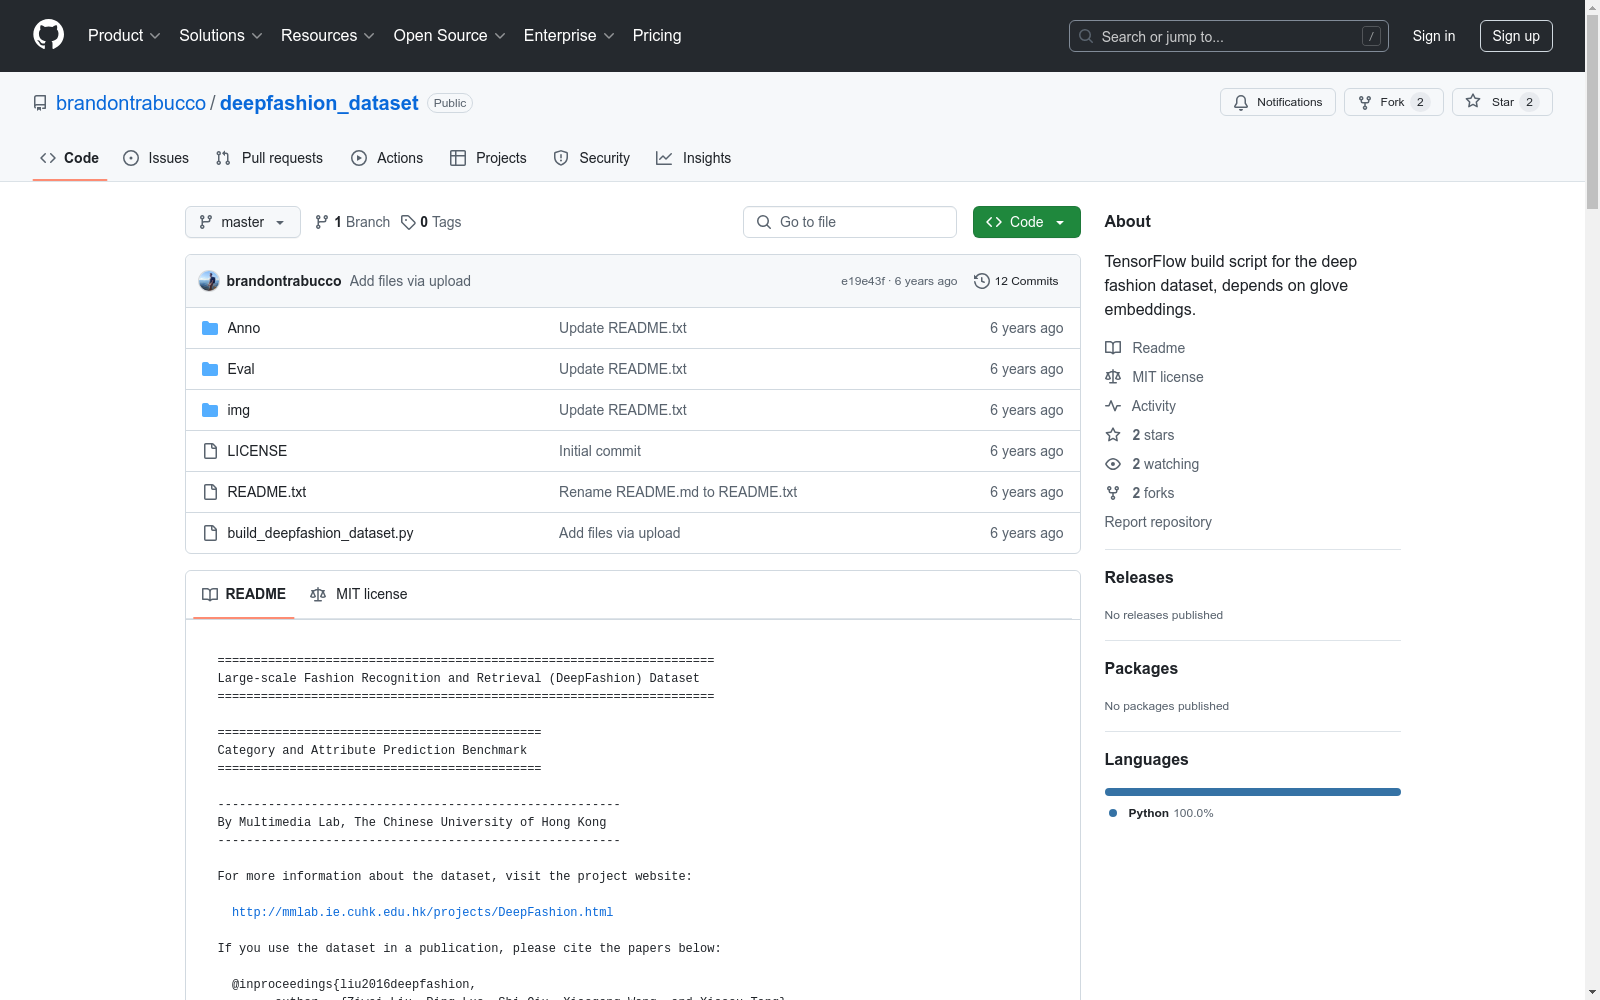This screenshot has height=1000, width=1600.
Task: Click the 'Packages' heading
Action: point(1141,668)
